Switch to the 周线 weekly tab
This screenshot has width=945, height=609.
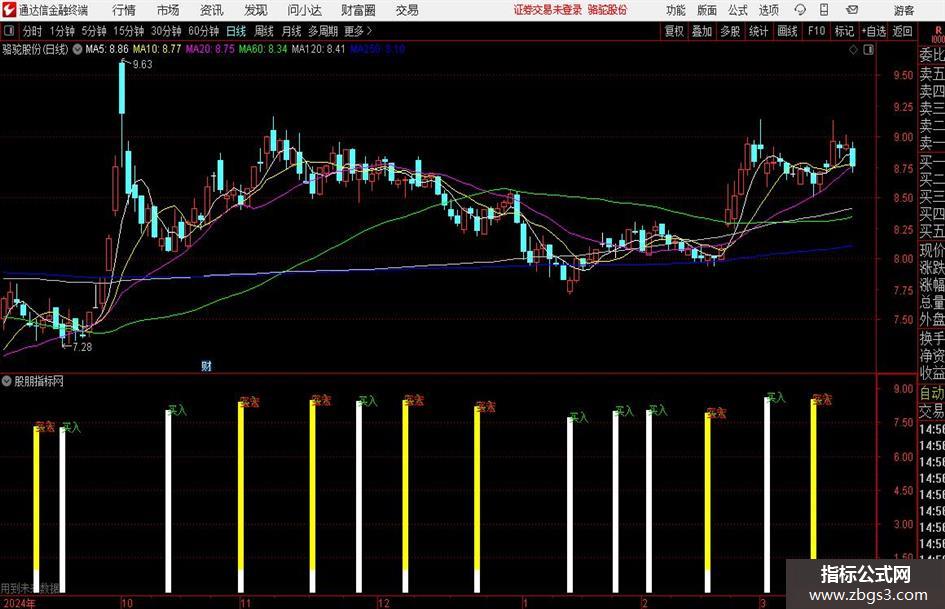tap(264, 31)
